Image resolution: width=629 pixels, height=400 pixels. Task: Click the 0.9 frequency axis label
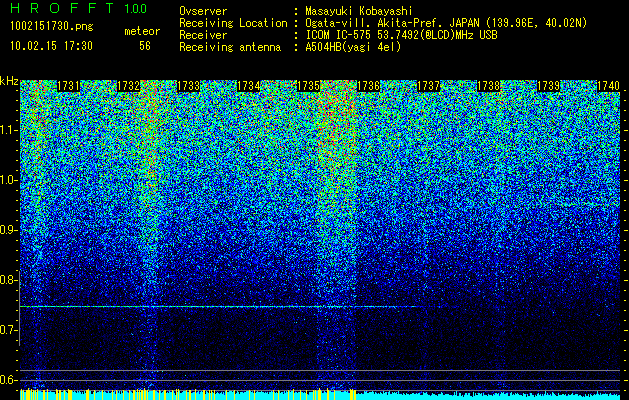point(7,230)
